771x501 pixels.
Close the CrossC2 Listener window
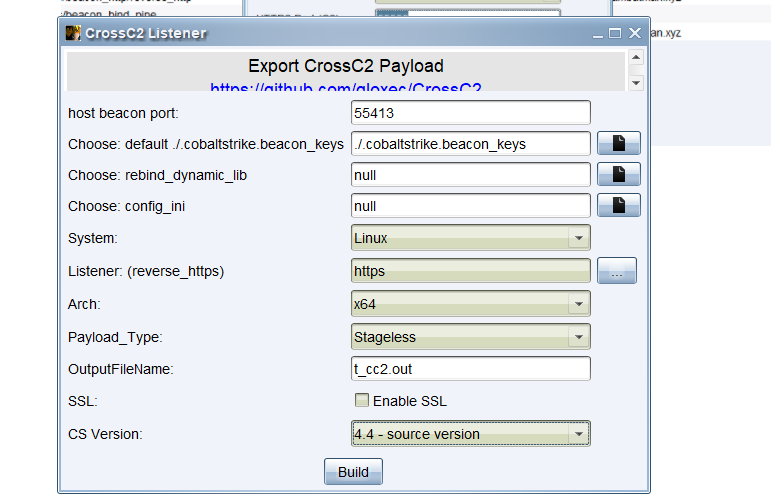(x=635, y=33)
